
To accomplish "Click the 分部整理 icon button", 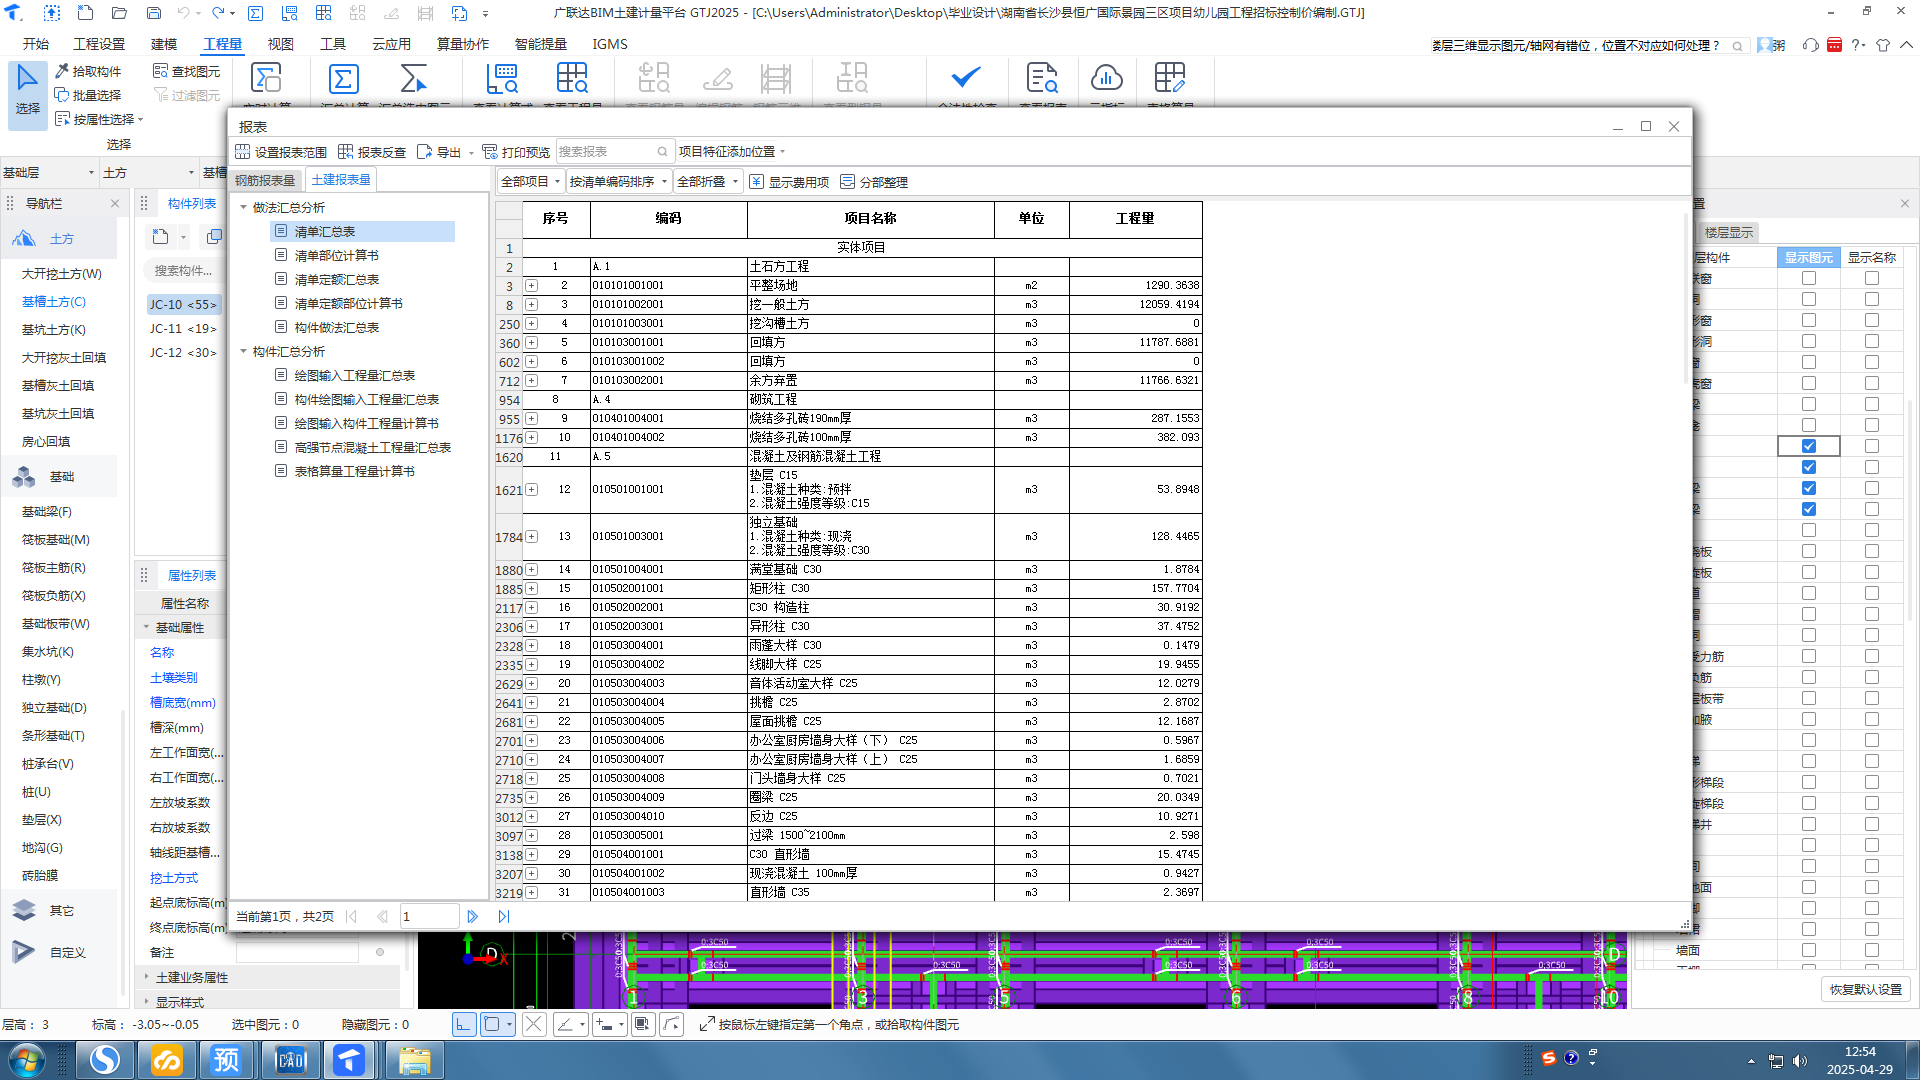I will [x=874, y=182].
